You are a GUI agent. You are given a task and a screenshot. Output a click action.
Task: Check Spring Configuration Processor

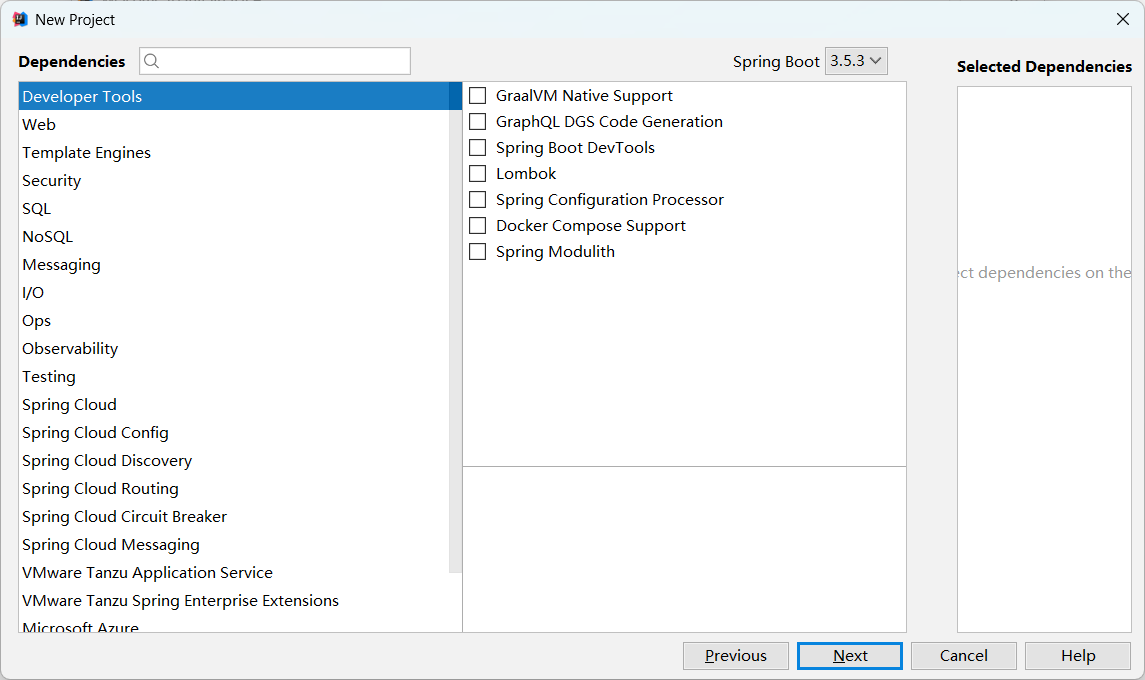coord(478,199)
